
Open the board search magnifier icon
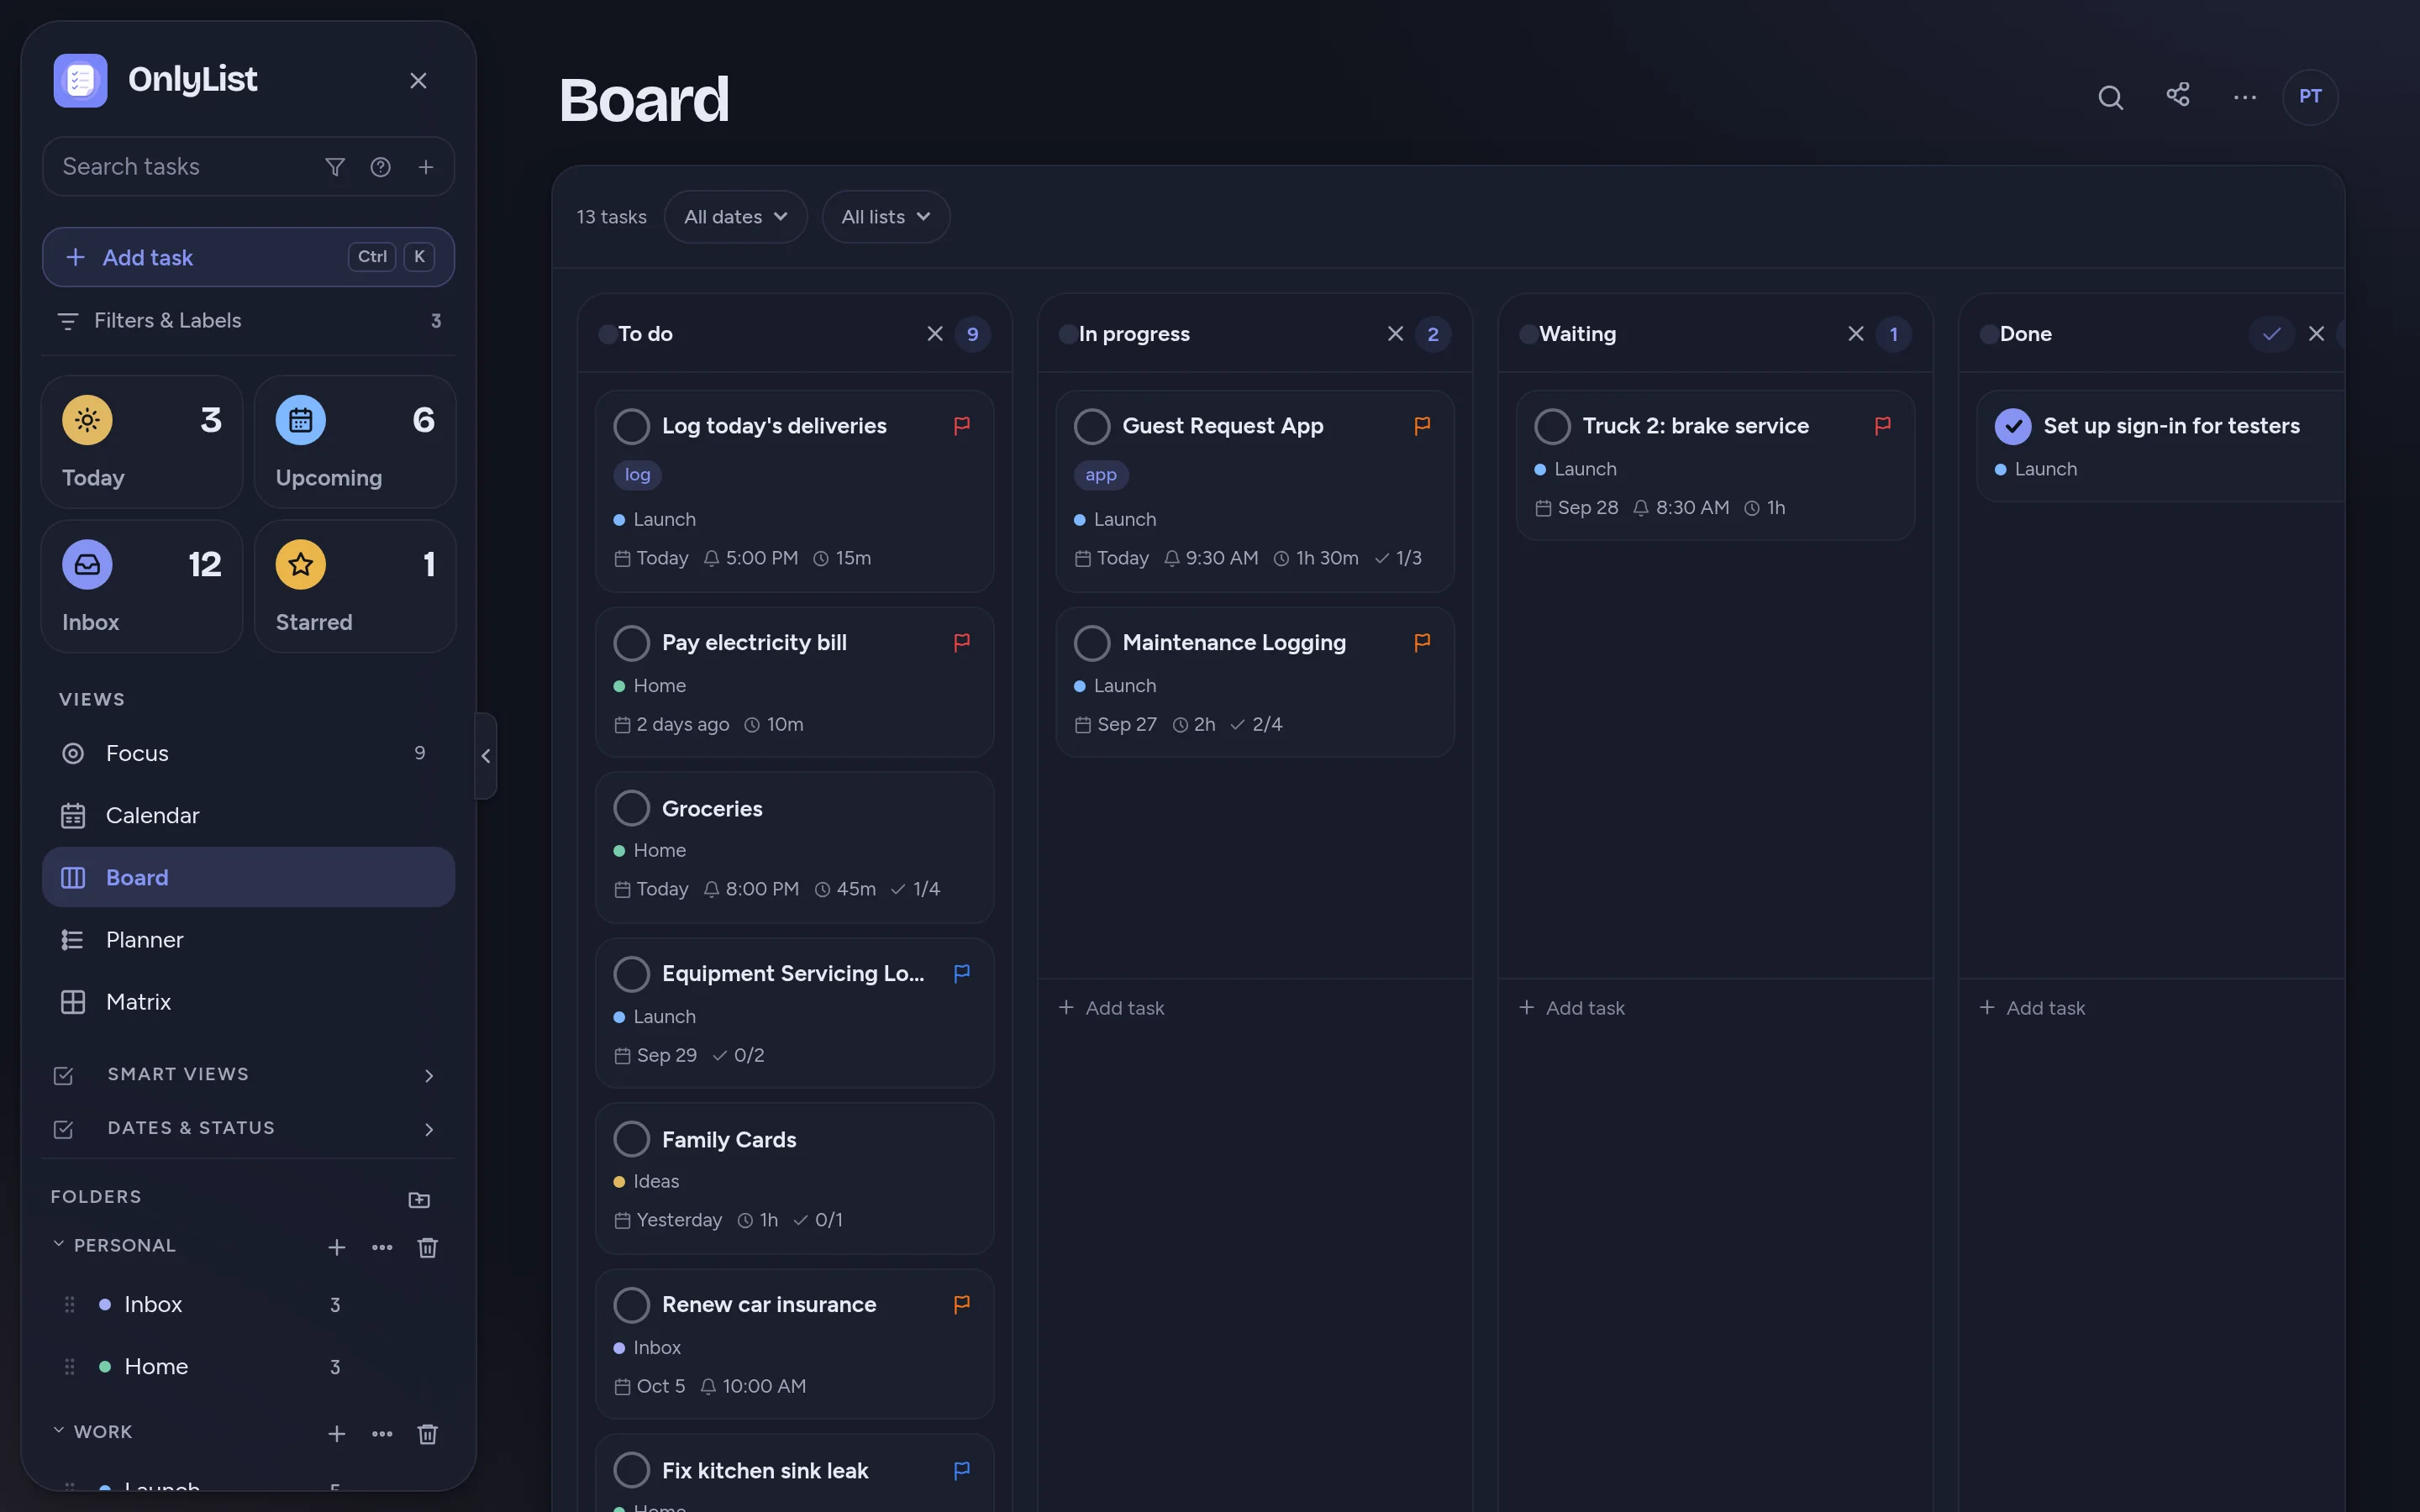click(2110, 97)
